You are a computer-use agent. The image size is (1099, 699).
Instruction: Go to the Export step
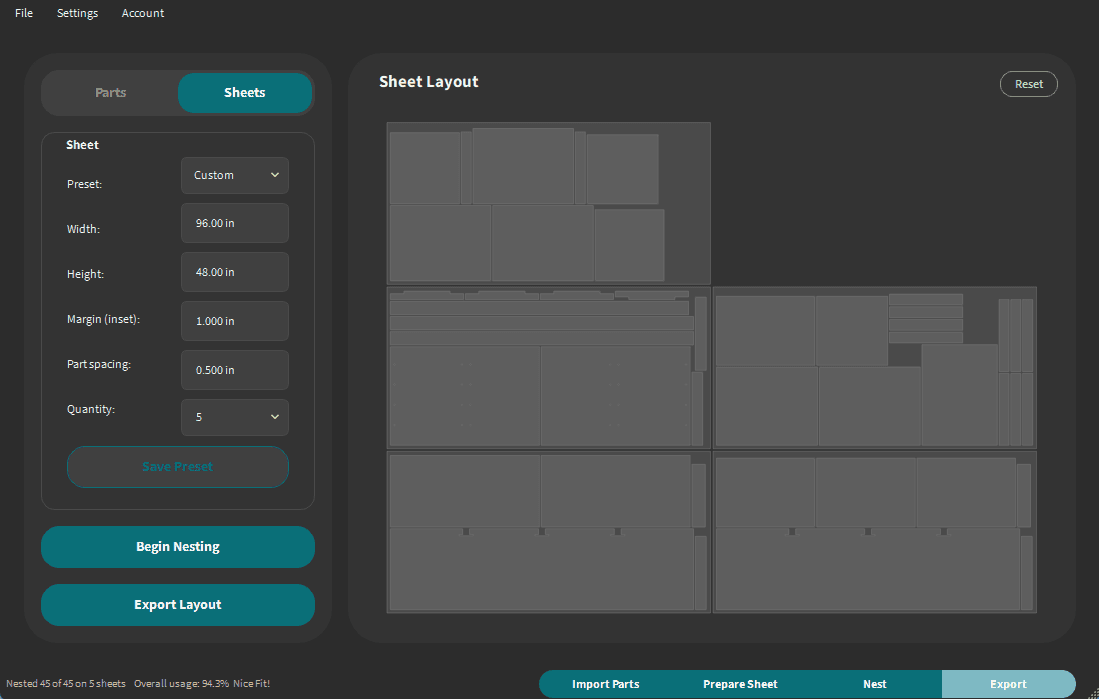click(x=1009, y=684)
